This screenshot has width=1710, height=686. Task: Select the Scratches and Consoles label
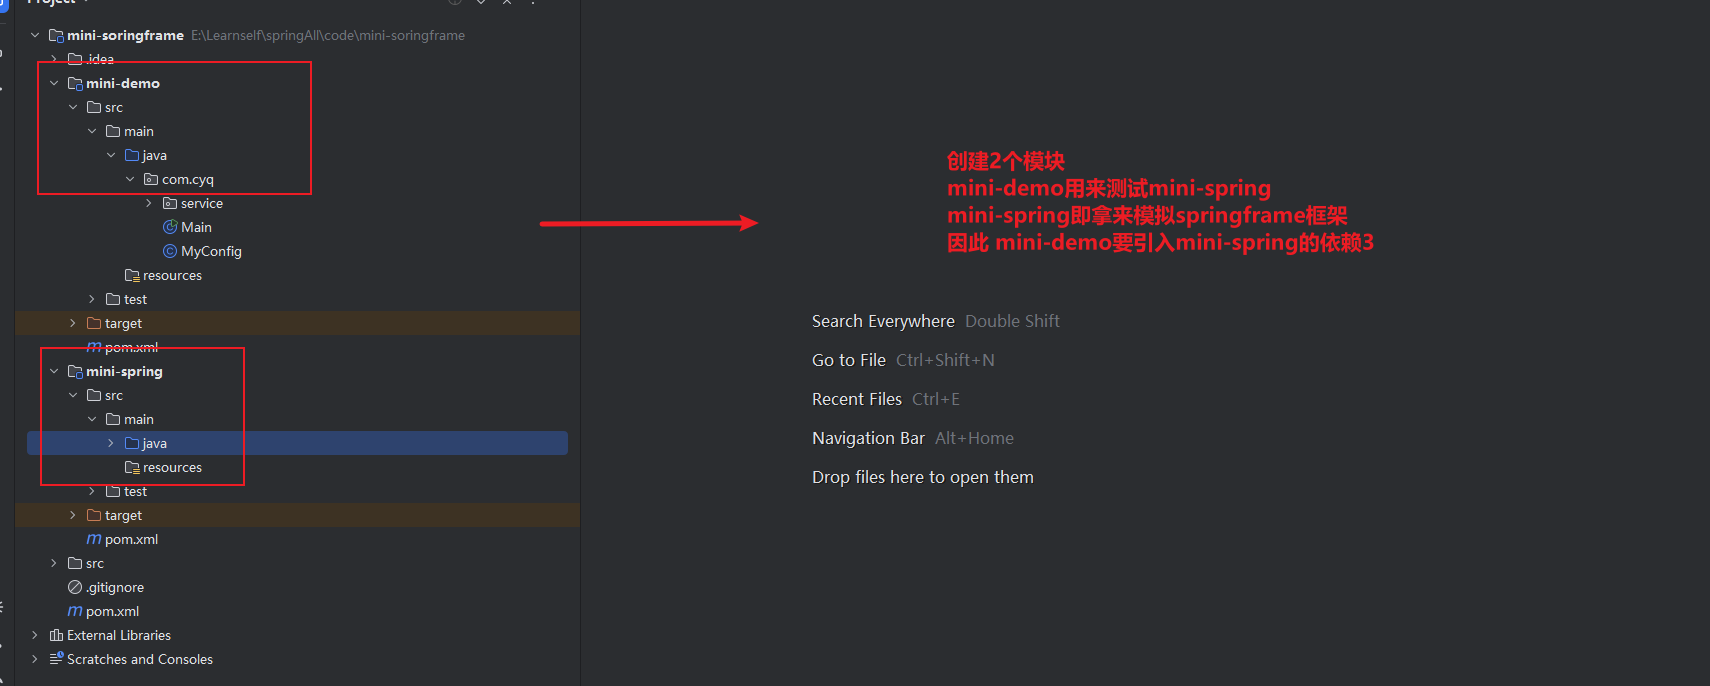click(x=140, y=659)
